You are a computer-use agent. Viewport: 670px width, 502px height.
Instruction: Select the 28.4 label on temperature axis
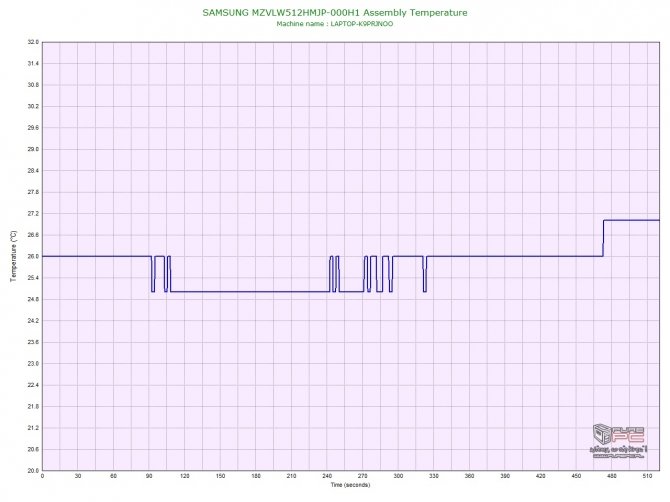coord(33,170)
